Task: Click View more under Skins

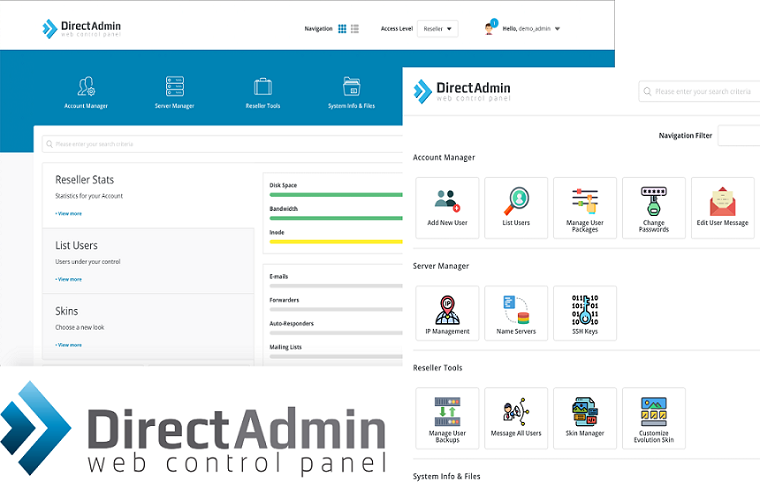Action: [68, 345]
